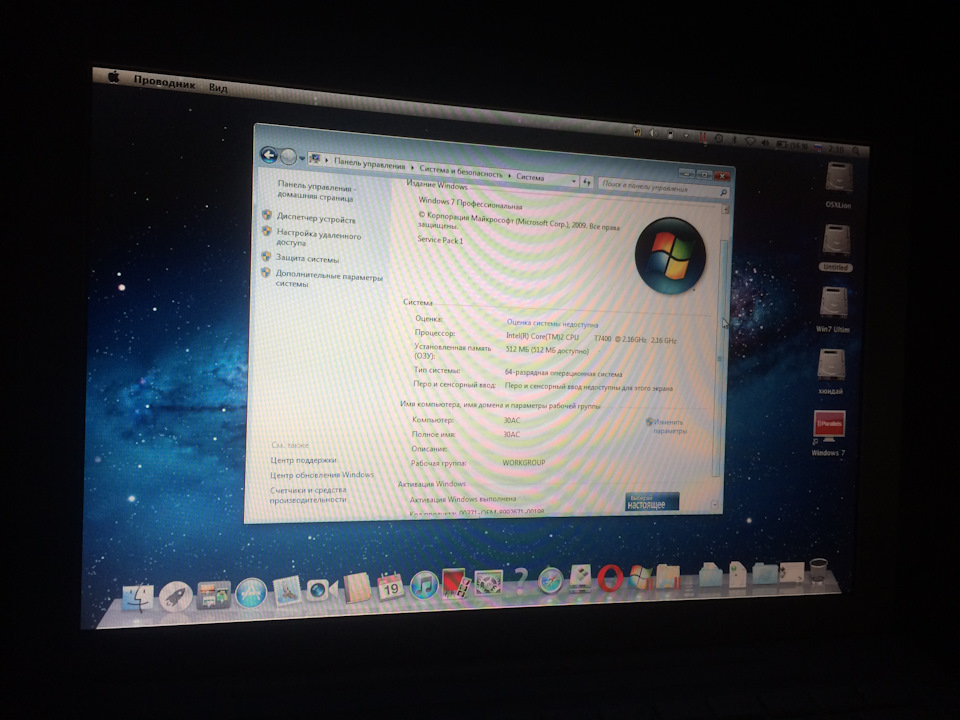Viewport: 960px width, 720px height.
Task: Open App Store from the dock
Action: point(251,593)
